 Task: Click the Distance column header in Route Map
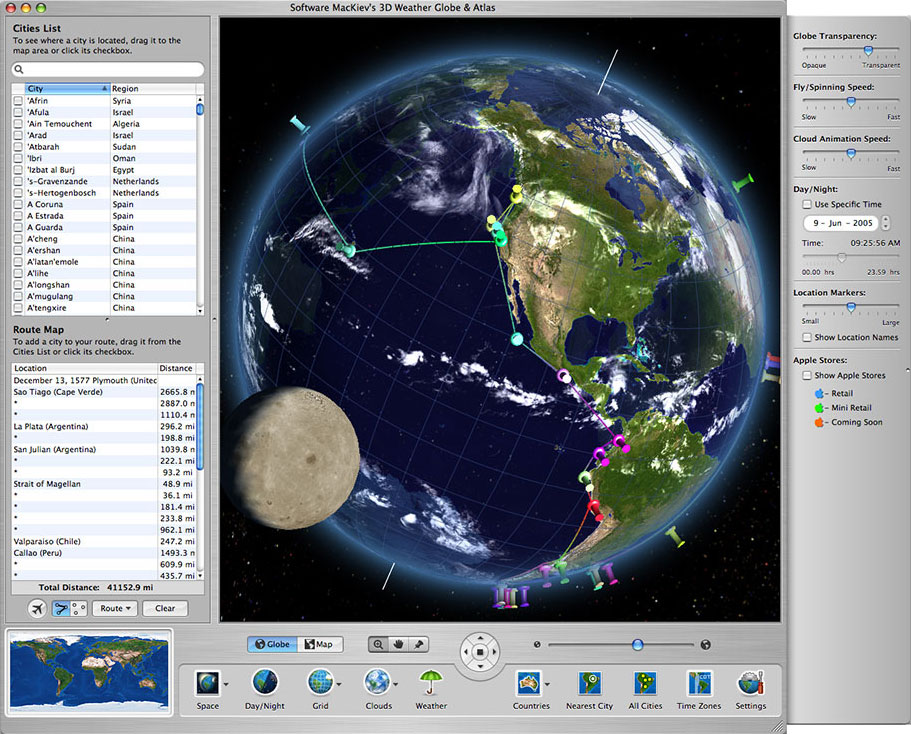(177, 368)
